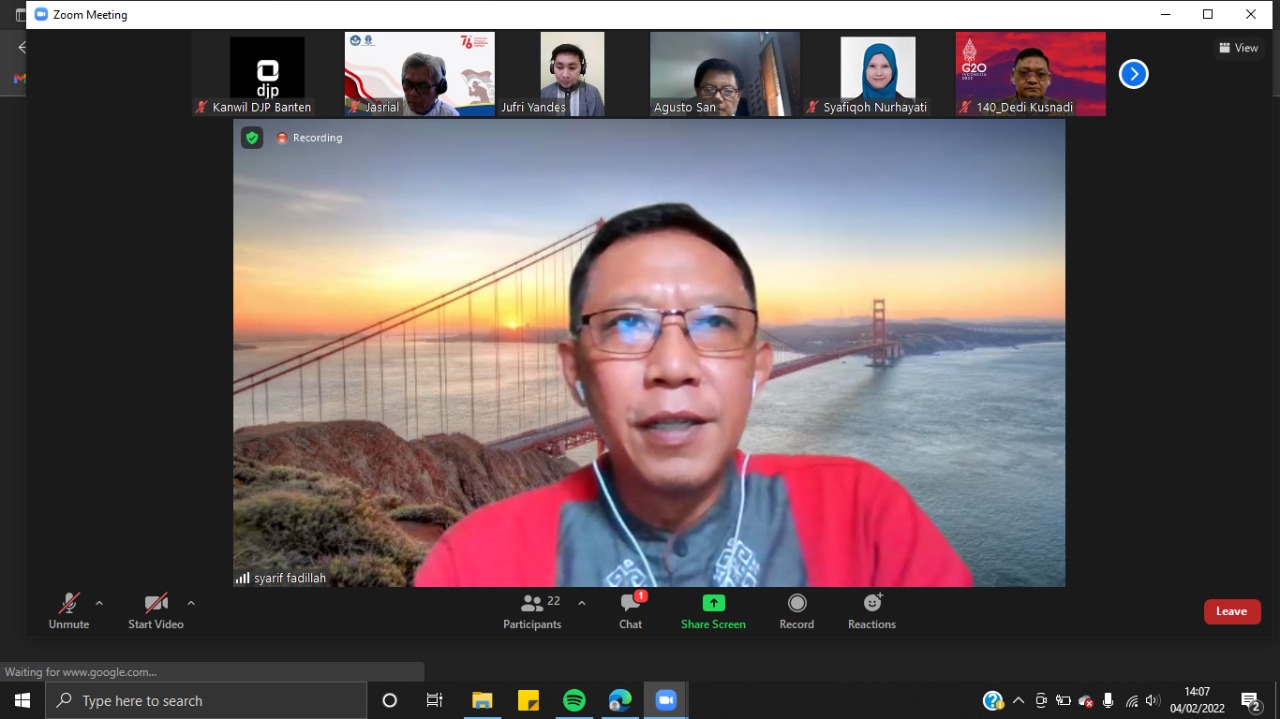Screen dimensions: 1280x719
Task: Click the taskbar volume icon
Action: pos(1153,701)
